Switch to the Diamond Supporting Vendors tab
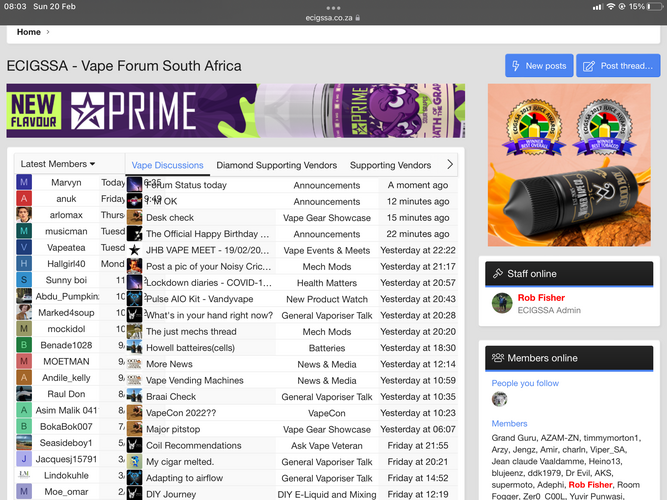 click(x=276, y=165)
